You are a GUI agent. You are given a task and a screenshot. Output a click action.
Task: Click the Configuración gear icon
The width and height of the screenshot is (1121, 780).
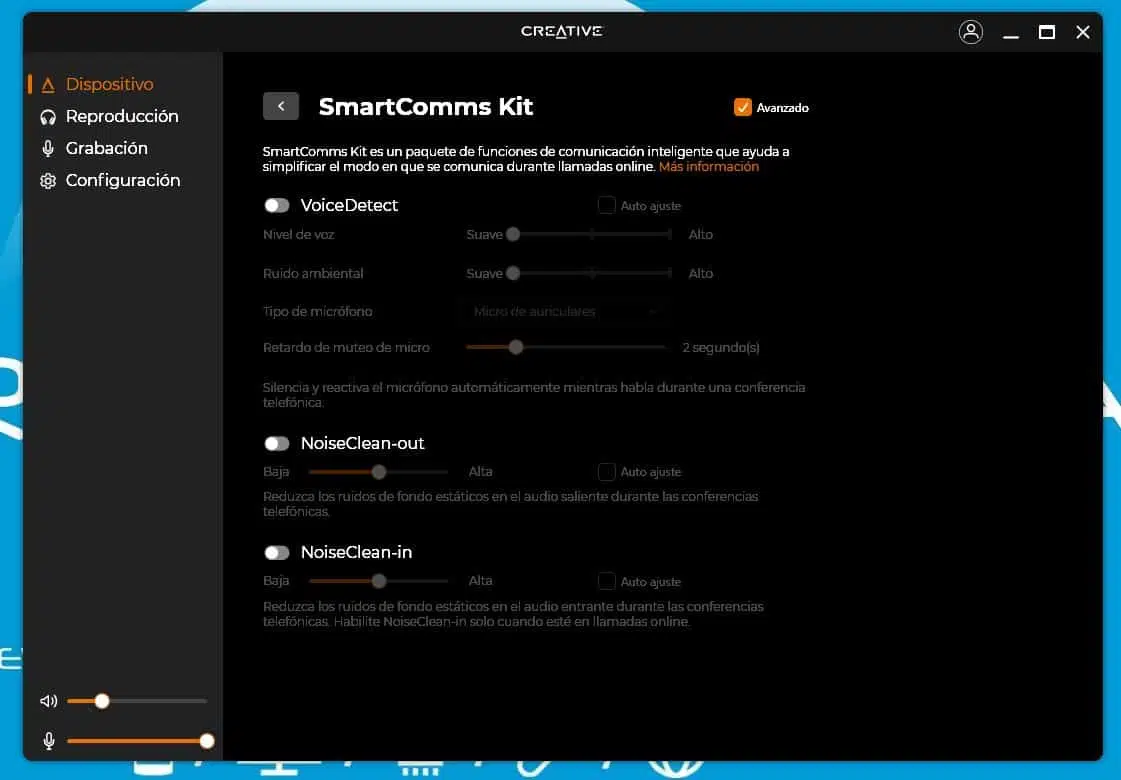[48, 180]
